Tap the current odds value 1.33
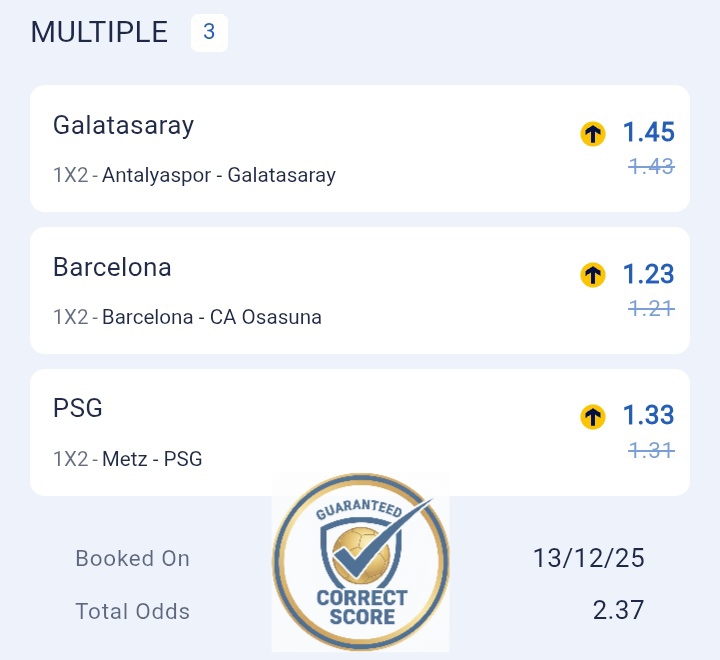The height and width of the screenshot is (660, 720). pos(648,415)
